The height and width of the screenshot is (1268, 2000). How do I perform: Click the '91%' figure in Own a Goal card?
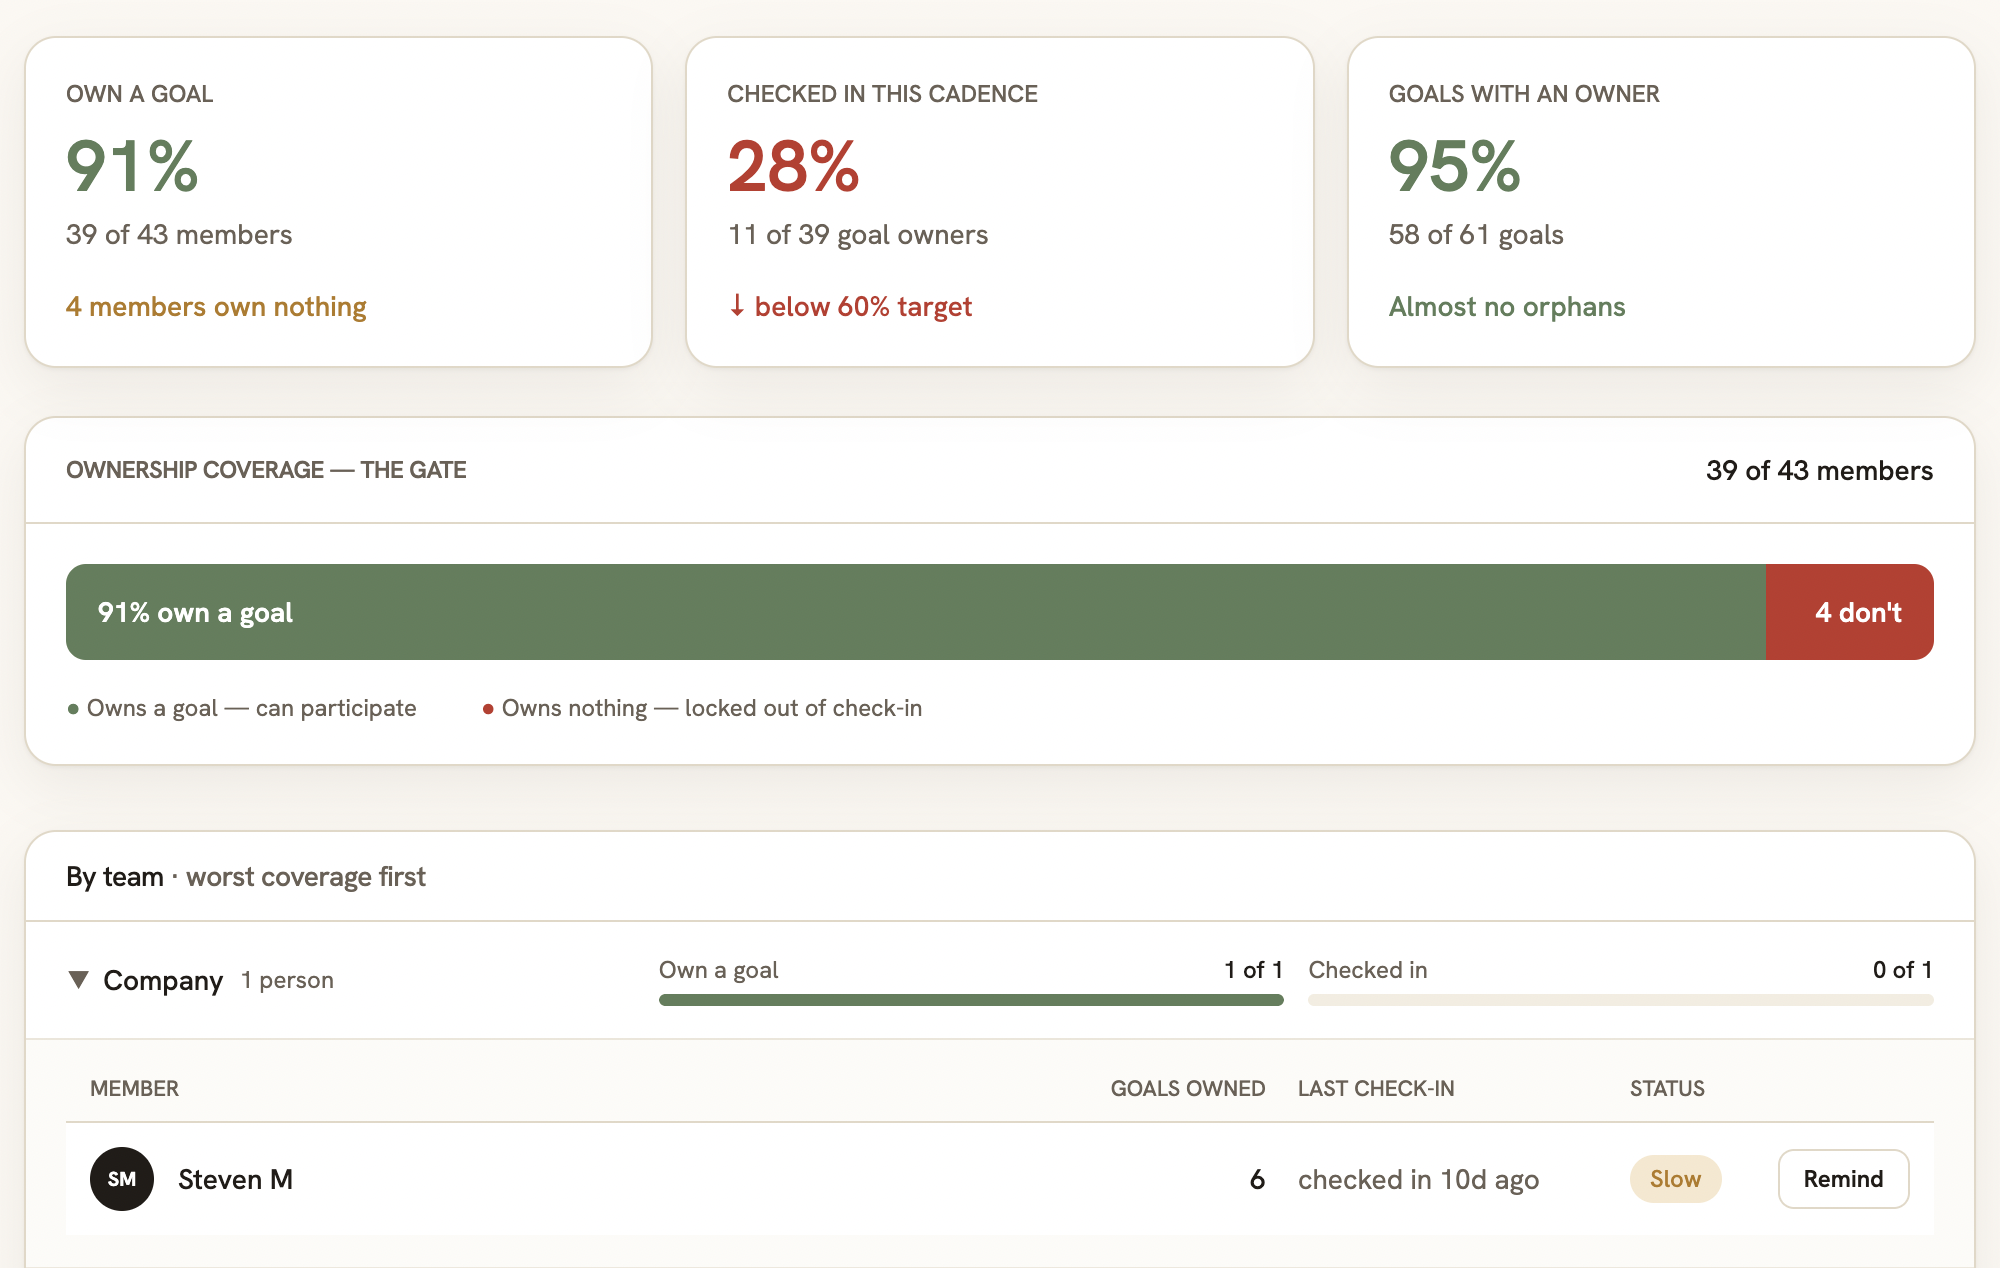point(132,166)
